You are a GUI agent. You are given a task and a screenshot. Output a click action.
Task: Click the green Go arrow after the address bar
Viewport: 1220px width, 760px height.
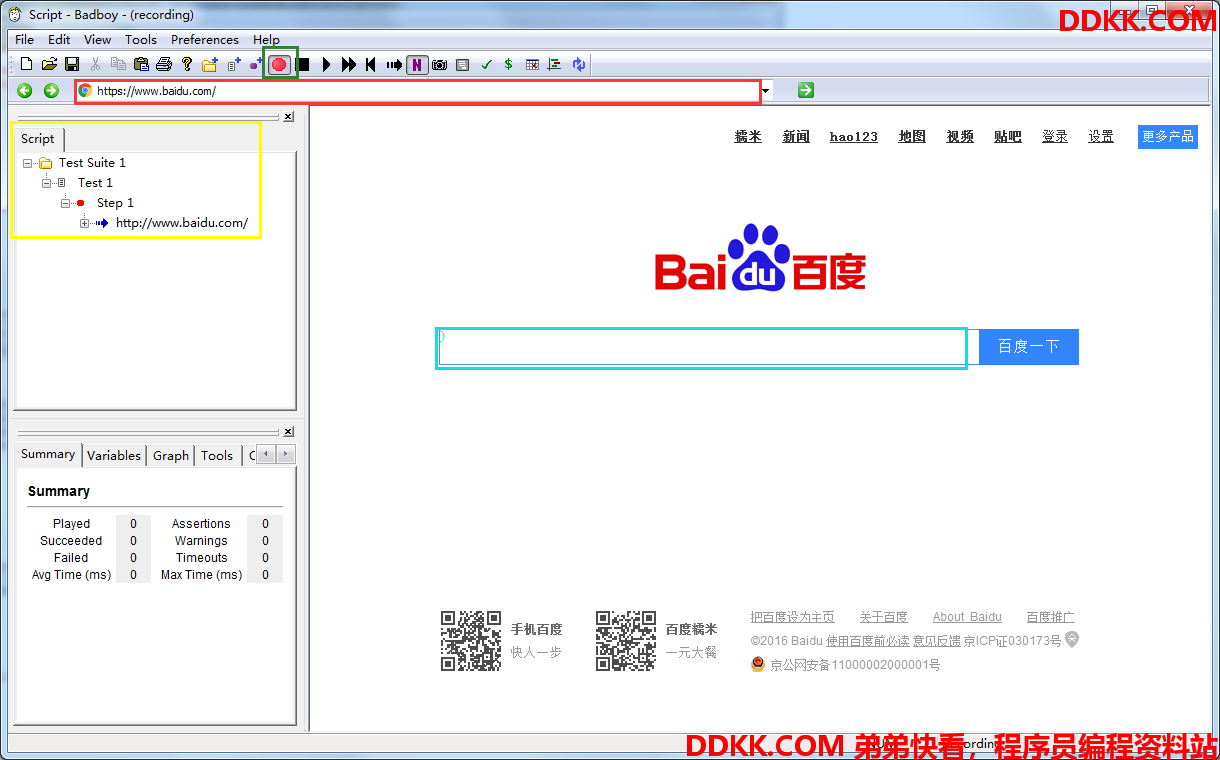(806, 90)
